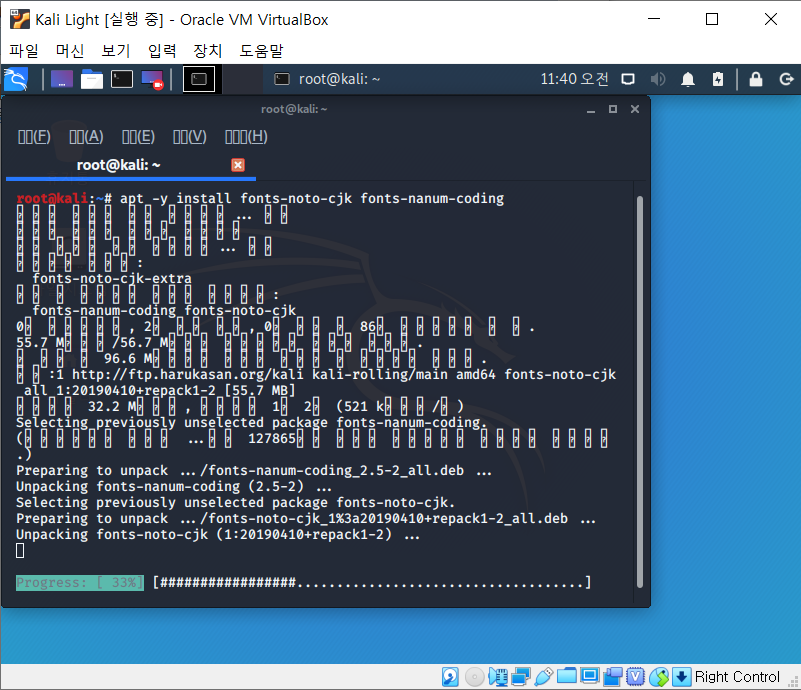Select the highlighted workspace switcher box

199,79
